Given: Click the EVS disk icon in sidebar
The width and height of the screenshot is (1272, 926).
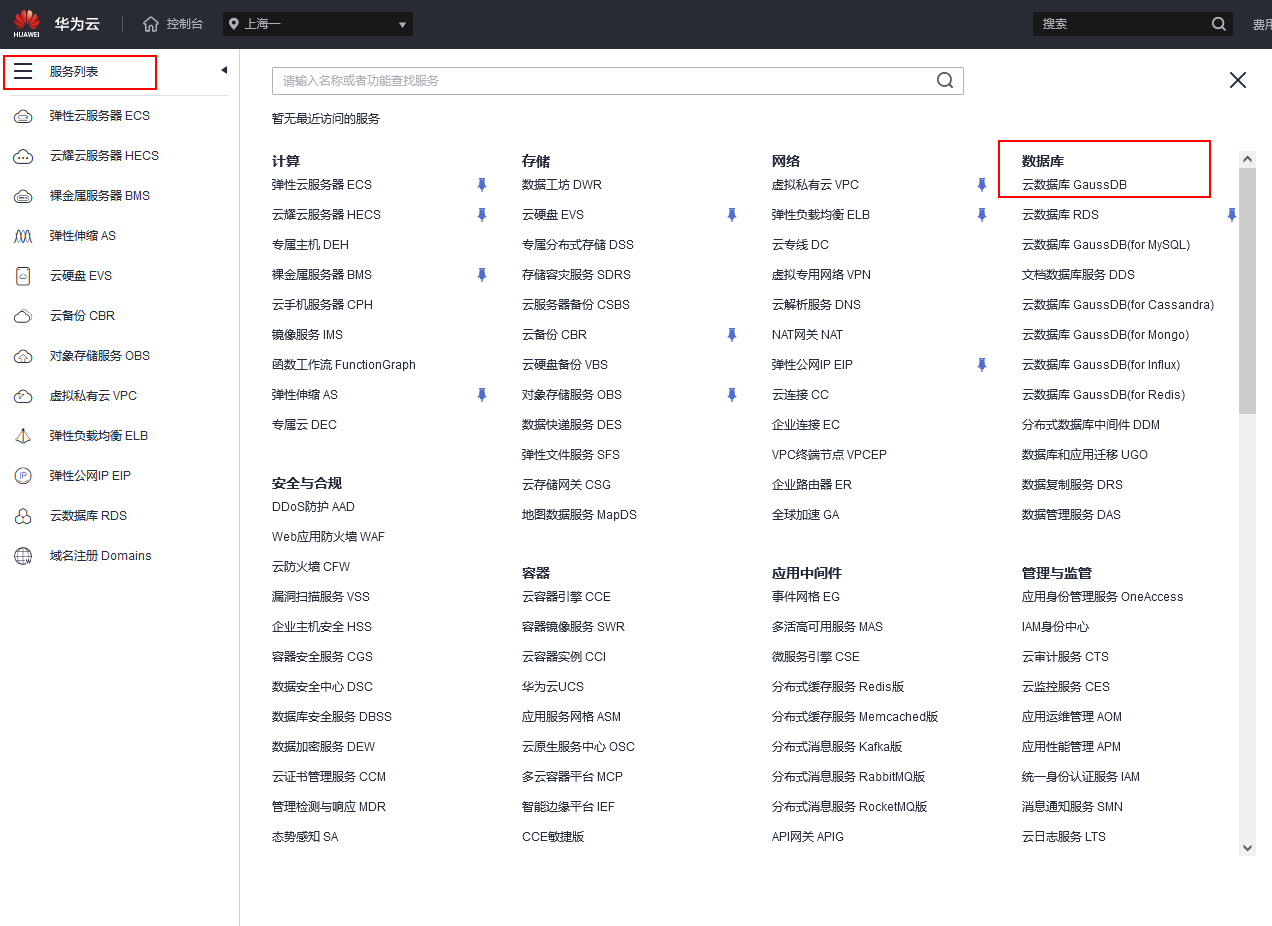Looking at the screenshot, I should click(x=23, y=276).
